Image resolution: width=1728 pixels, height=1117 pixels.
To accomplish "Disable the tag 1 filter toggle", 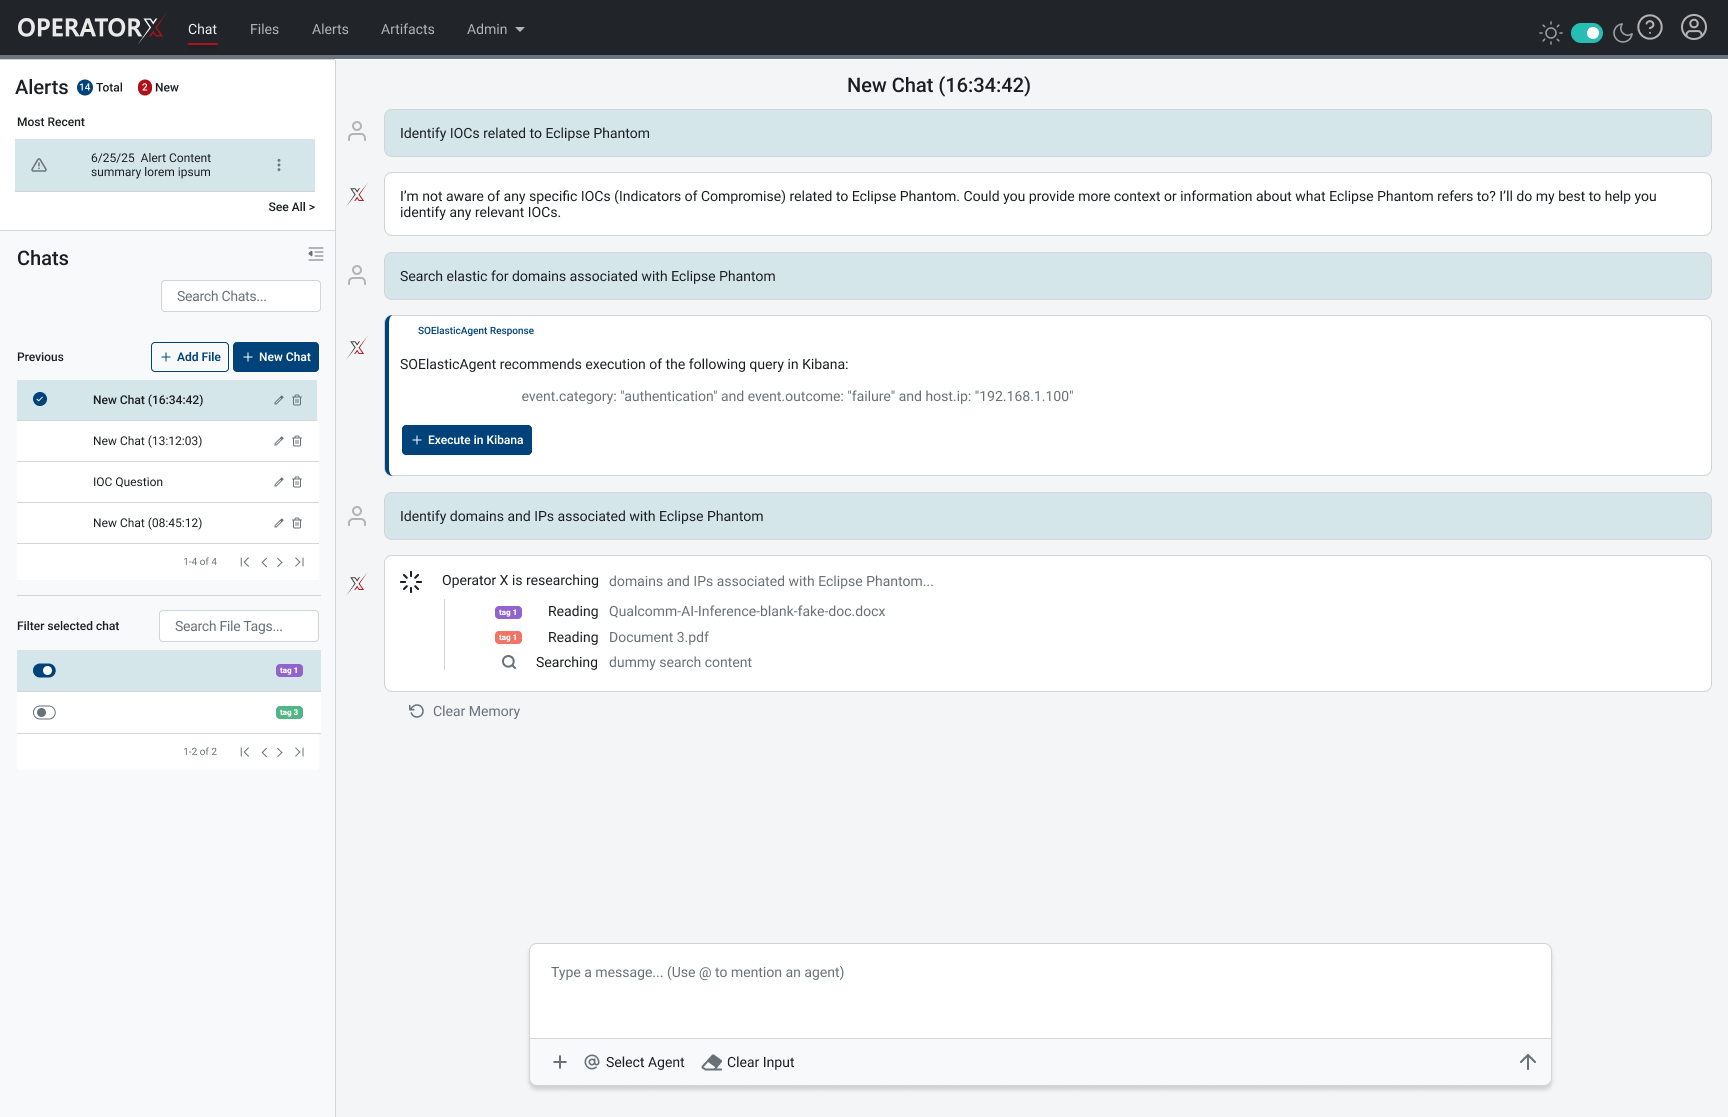I will pyautogui.click(x=44, y=671).
